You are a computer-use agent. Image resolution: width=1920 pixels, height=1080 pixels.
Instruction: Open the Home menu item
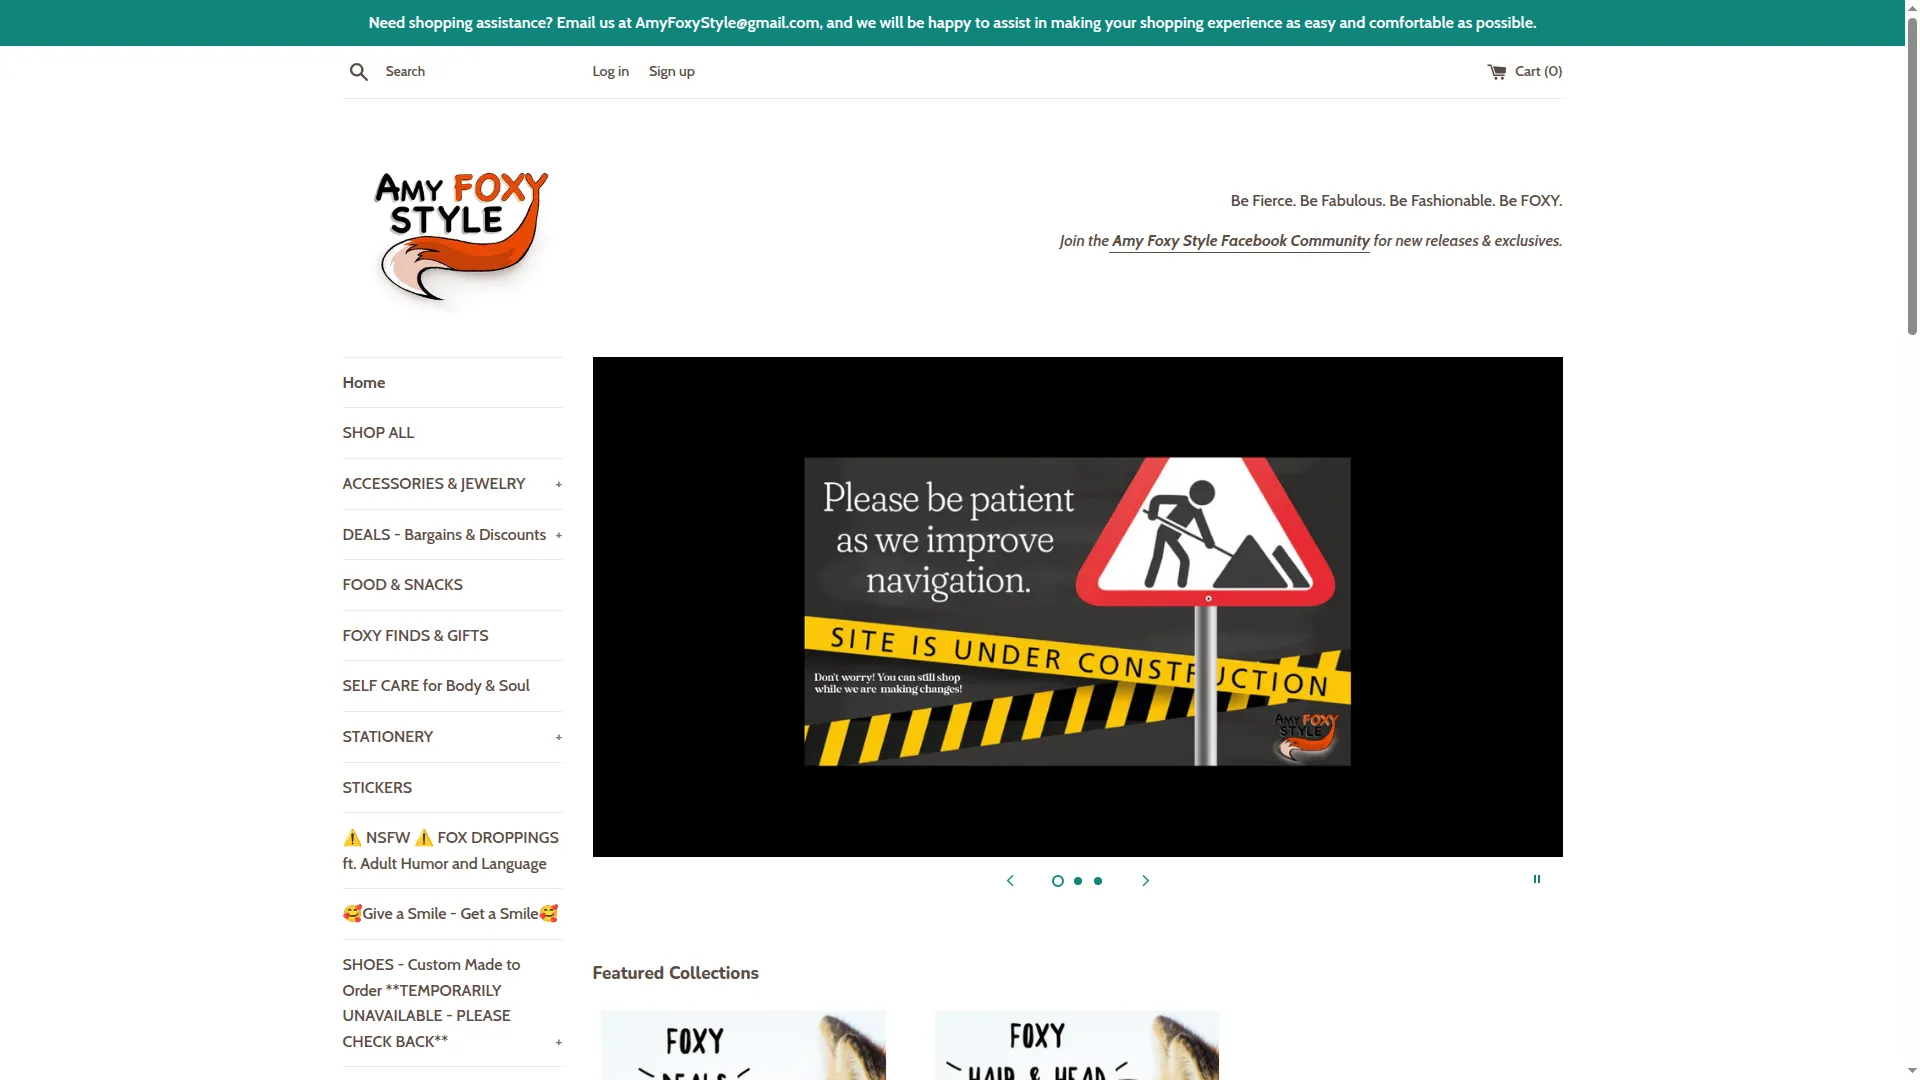(364, 383)
